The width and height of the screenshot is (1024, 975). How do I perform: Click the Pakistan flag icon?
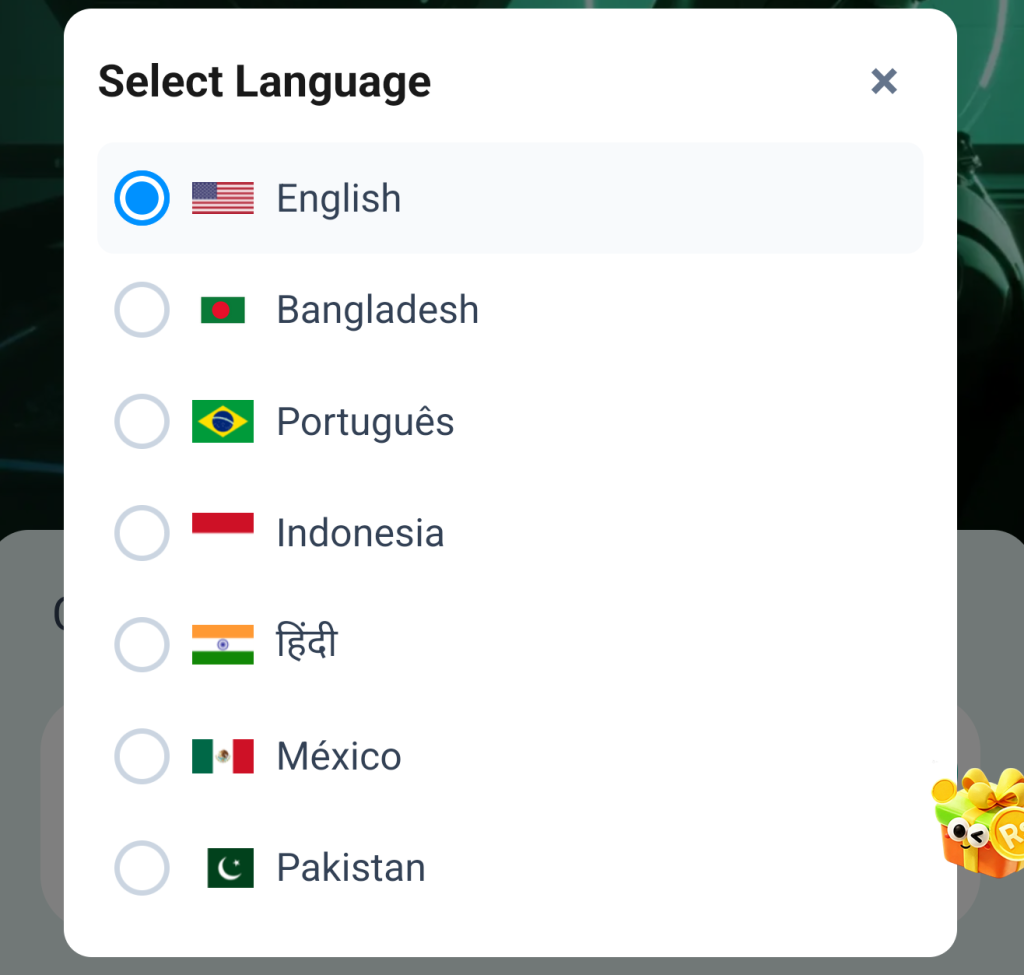click(230, 868)
